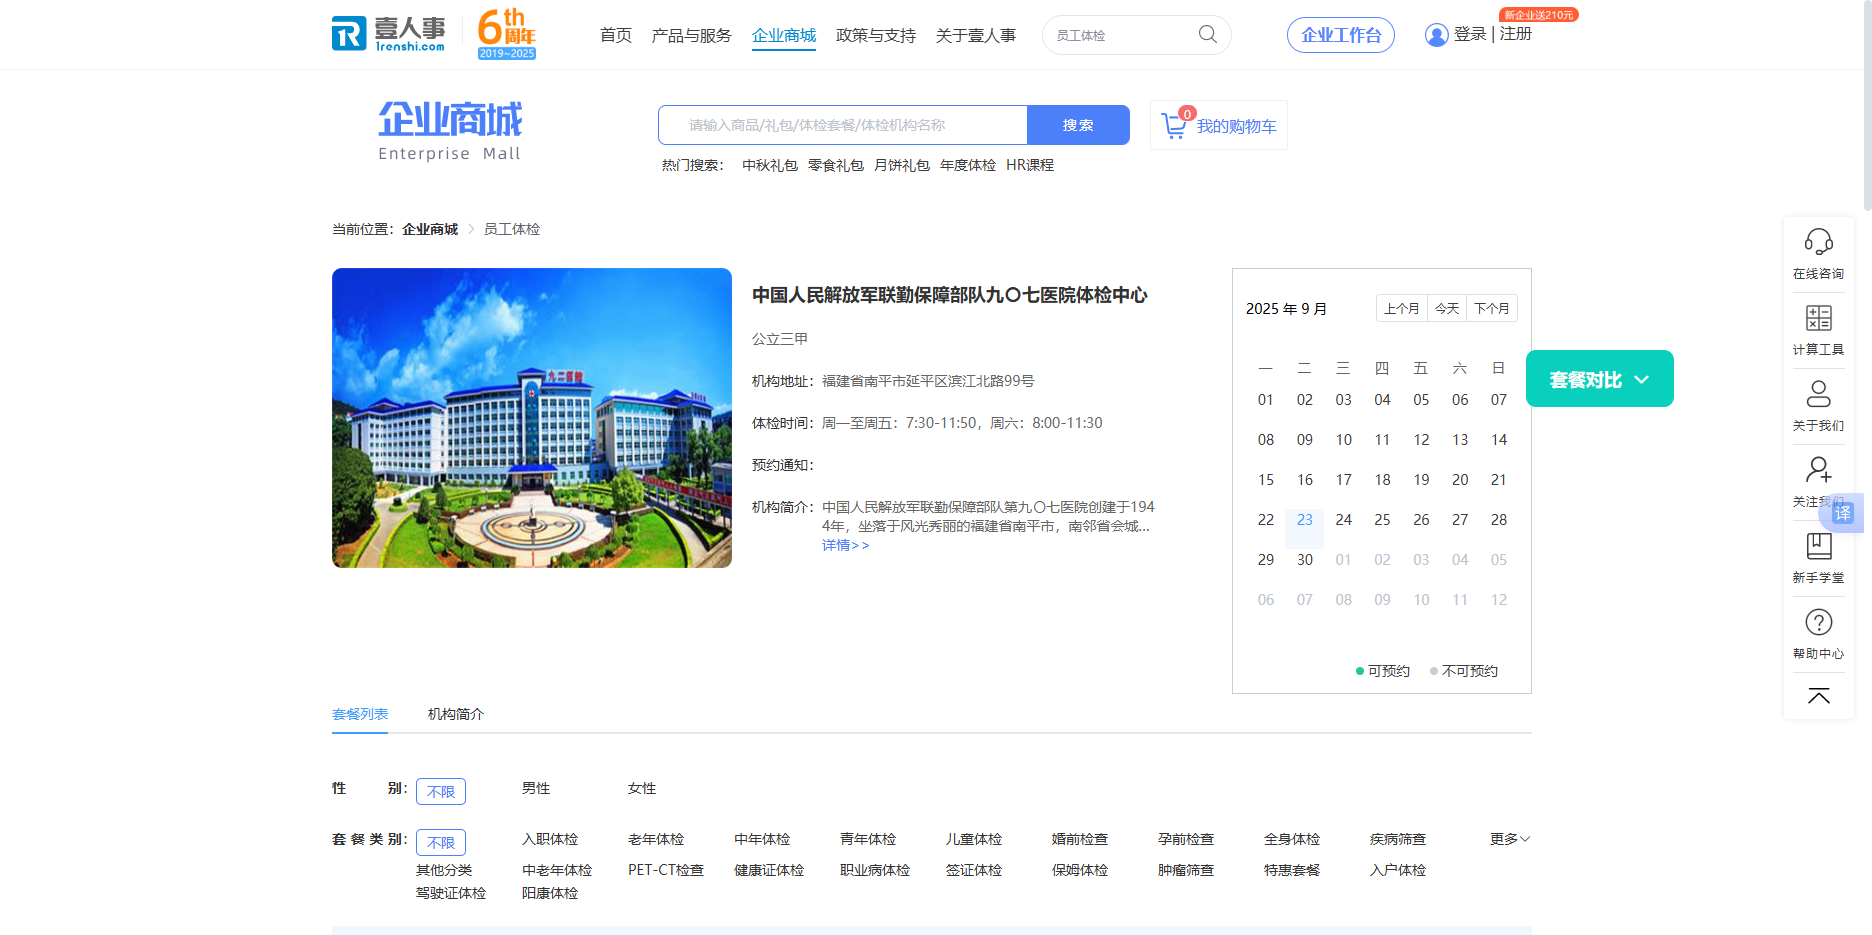Screen dimensions: 1872x935
Task: Click 登录 link
Action: pyautogui.click(x=1470, y=34)
